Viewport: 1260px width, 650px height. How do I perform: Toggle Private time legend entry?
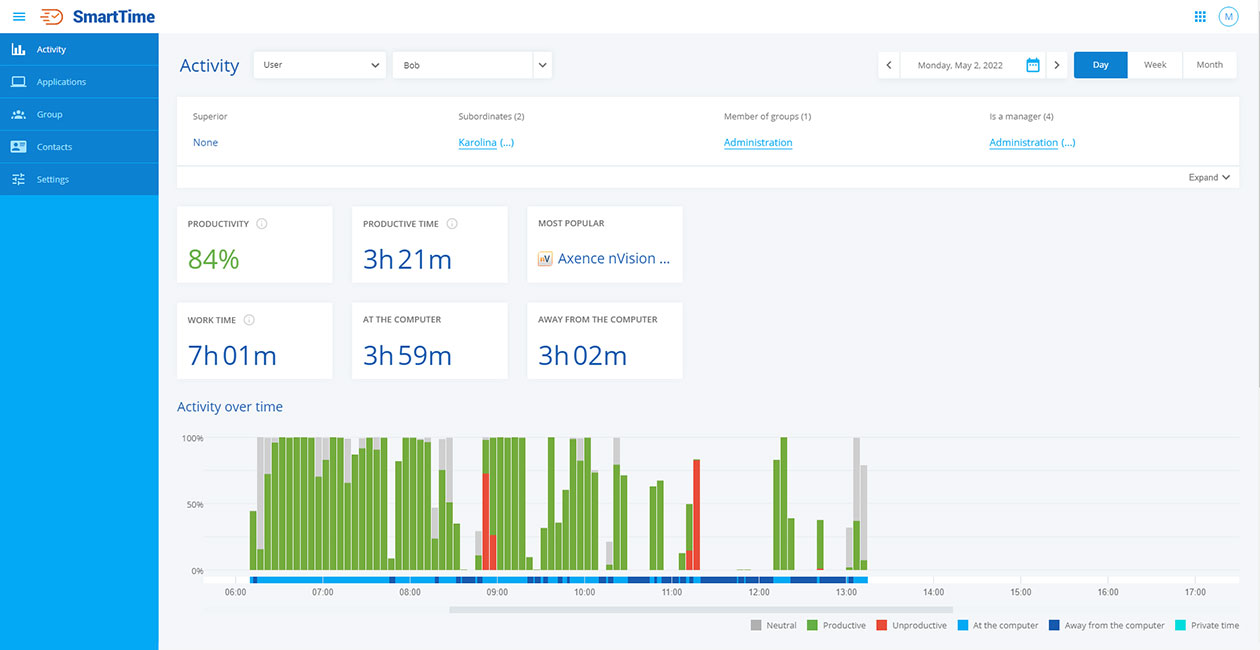[1207, 625]
